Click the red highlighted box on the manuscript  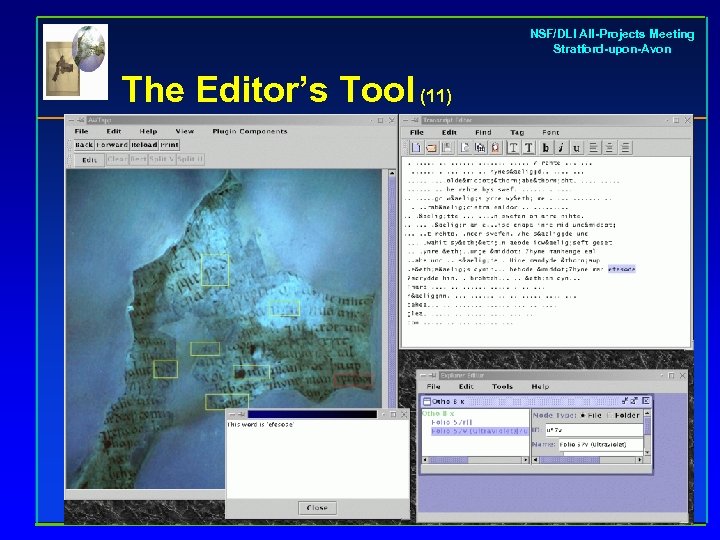point(353,381)
